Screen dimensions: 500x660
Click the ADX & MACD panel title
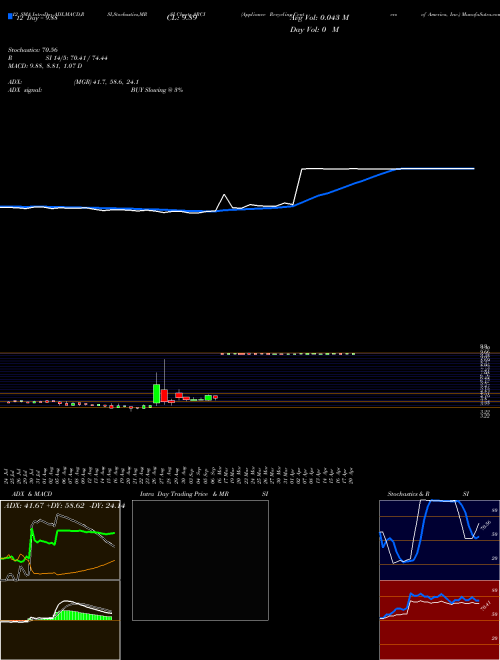point(32,494)
